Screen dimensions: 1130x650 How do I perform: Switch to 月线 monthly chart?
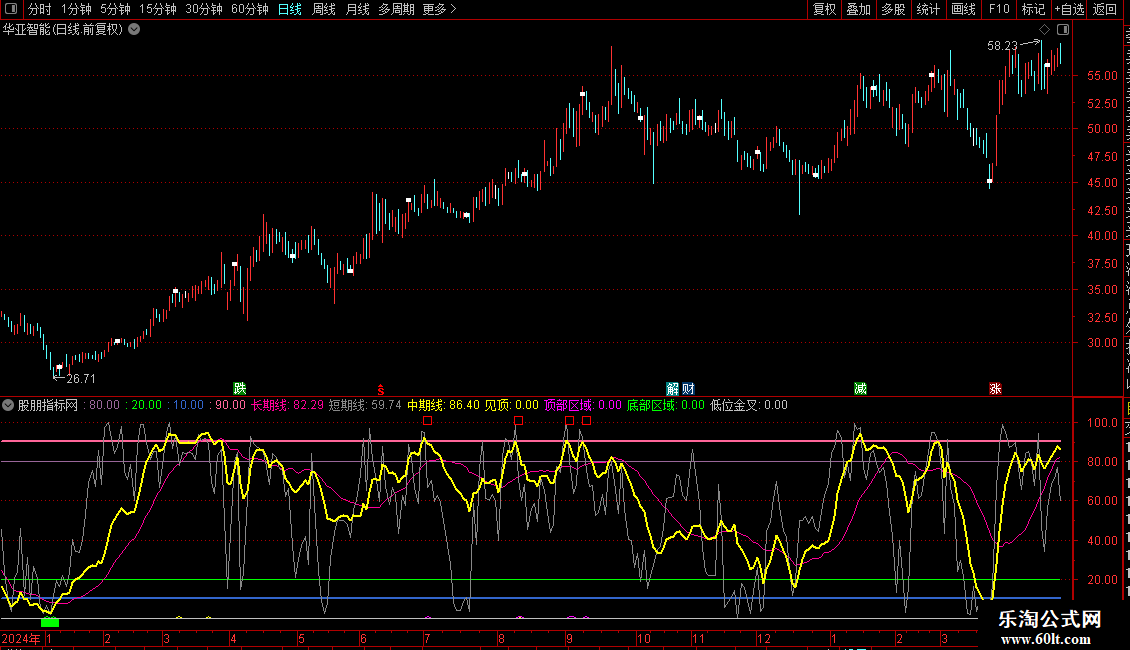357,9
